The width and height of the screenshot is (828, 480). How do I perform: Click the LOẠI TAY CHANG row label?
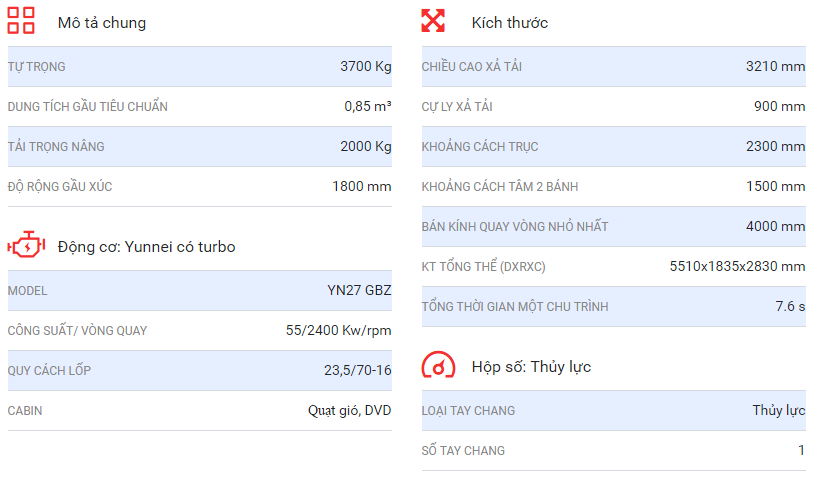(468, 411)
